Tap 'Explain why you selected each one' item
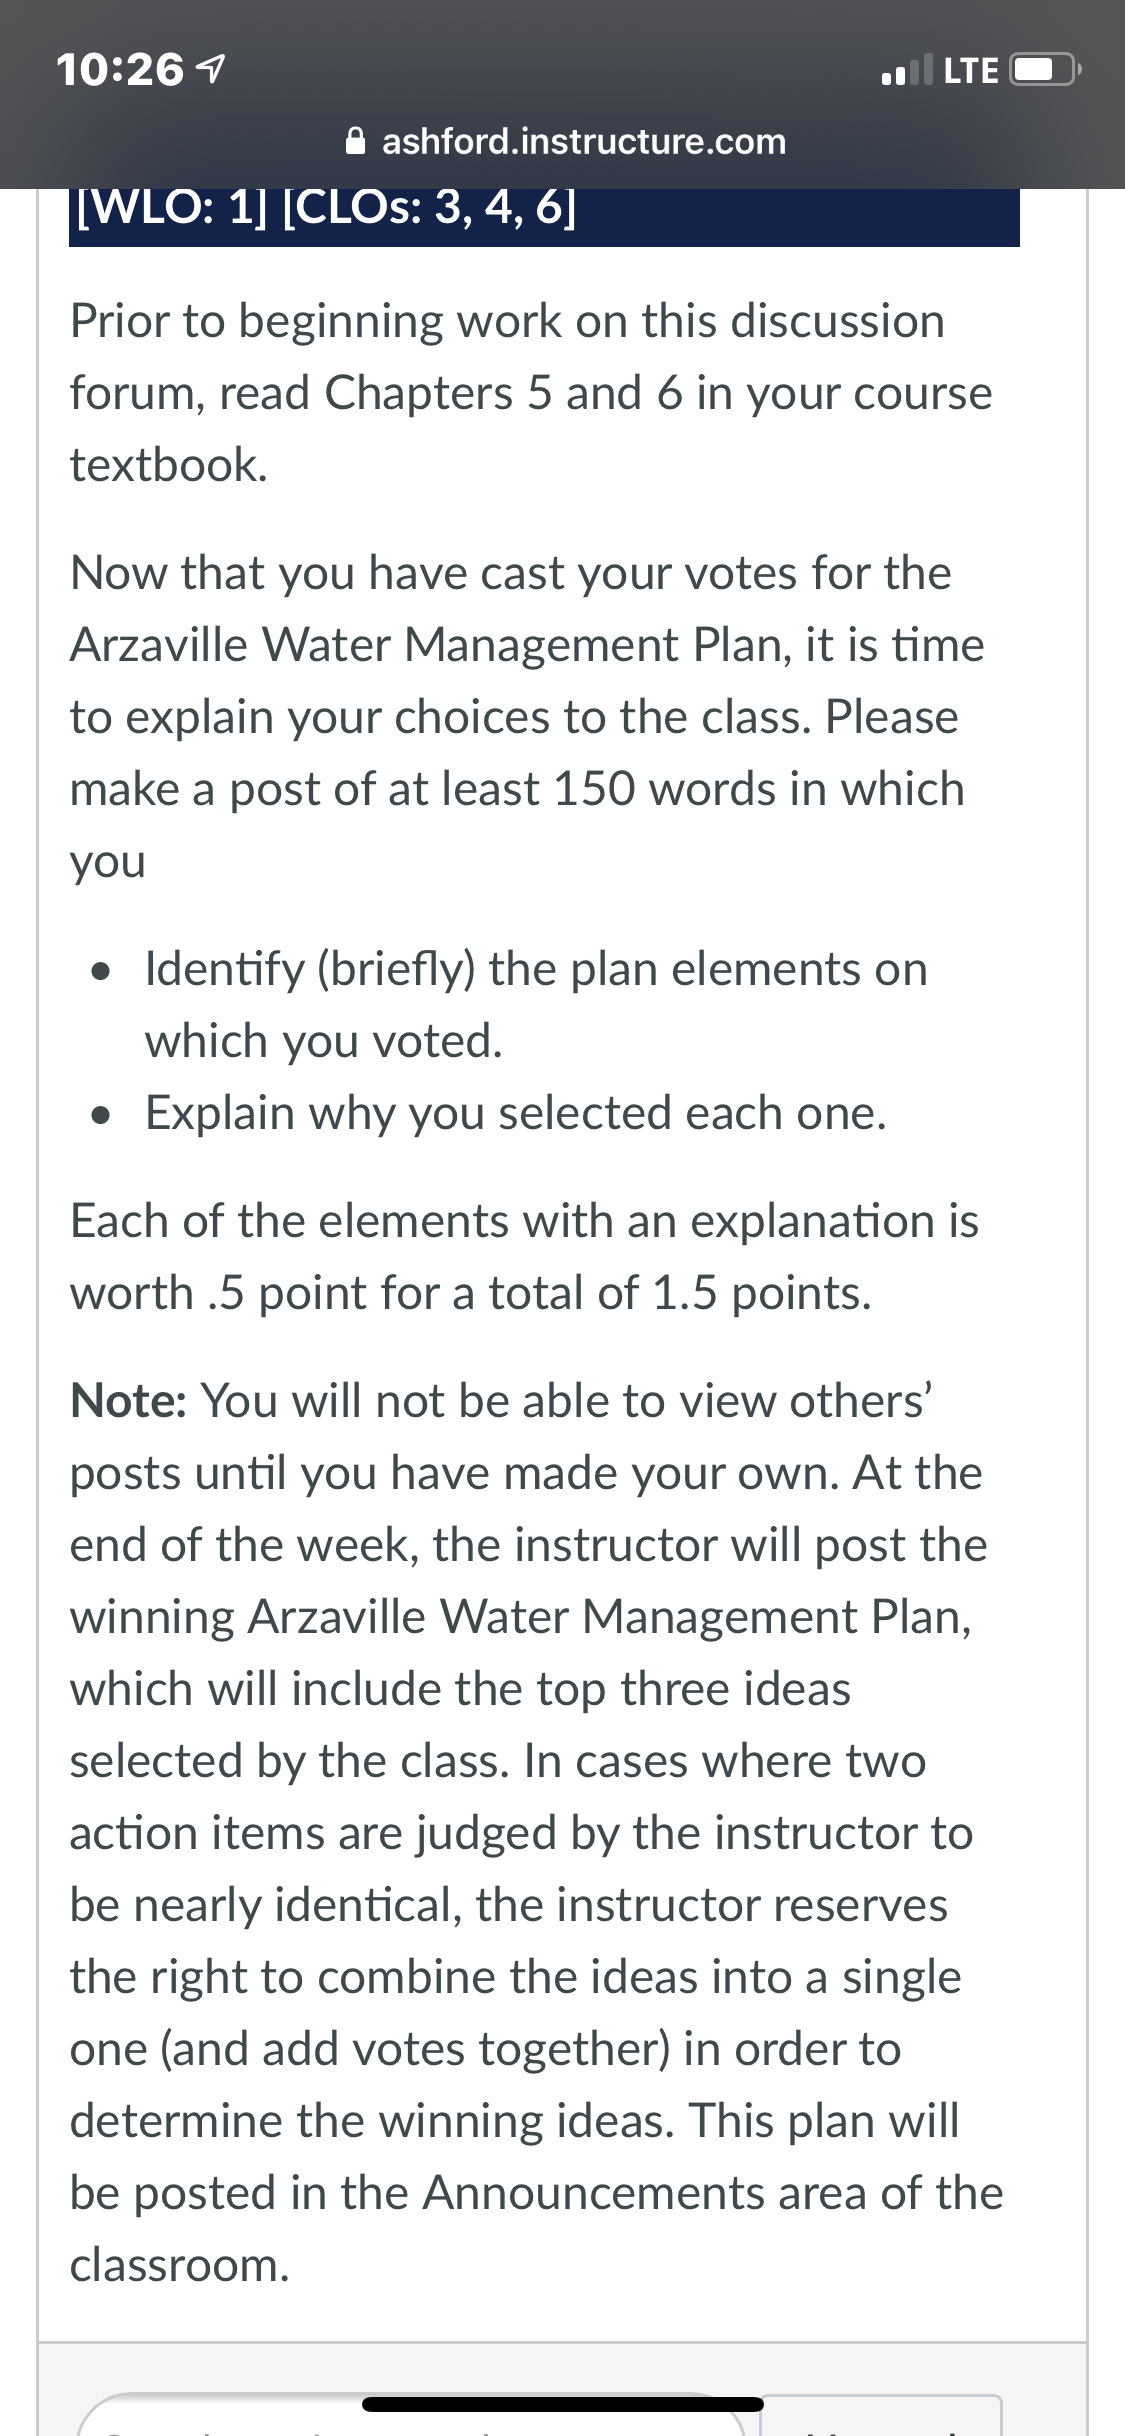This screenshot has height=2436, width=1125. [516, 1113]
